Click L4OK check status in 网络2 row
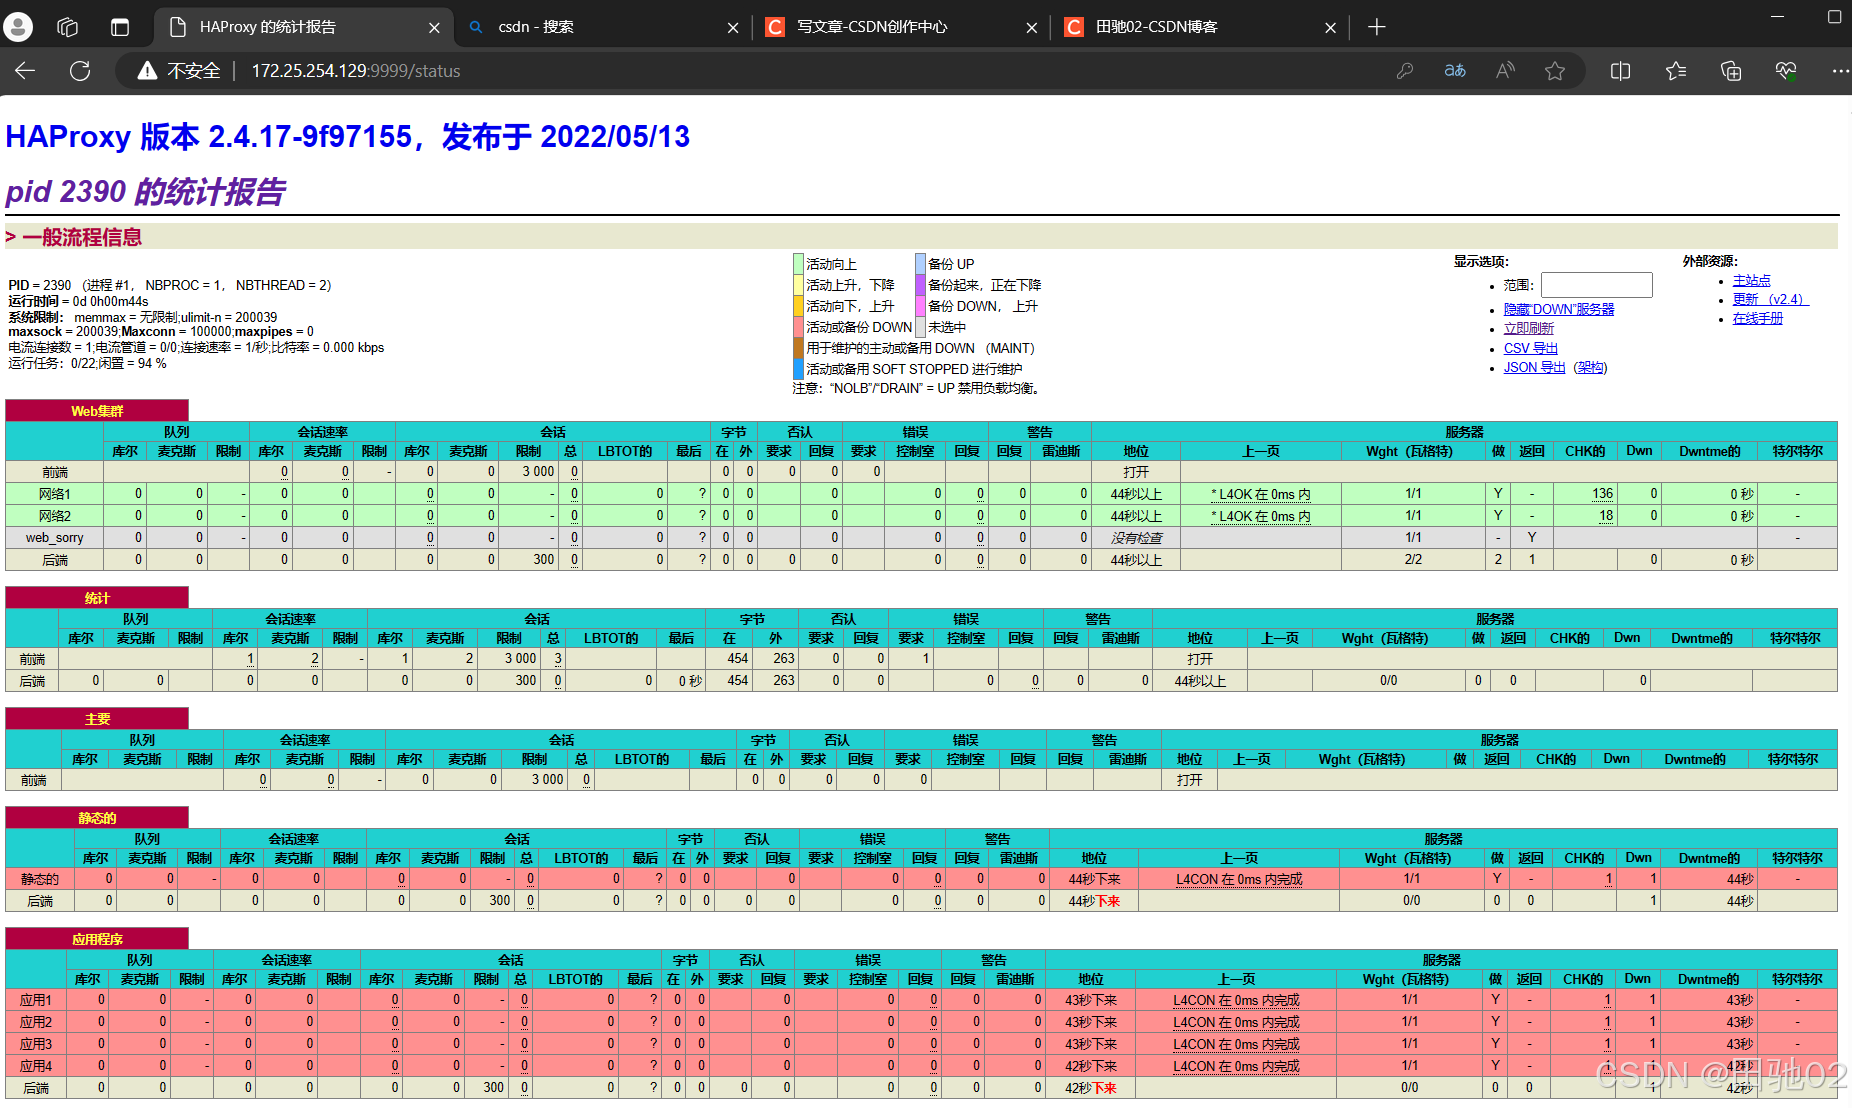 coord(1261,516)
